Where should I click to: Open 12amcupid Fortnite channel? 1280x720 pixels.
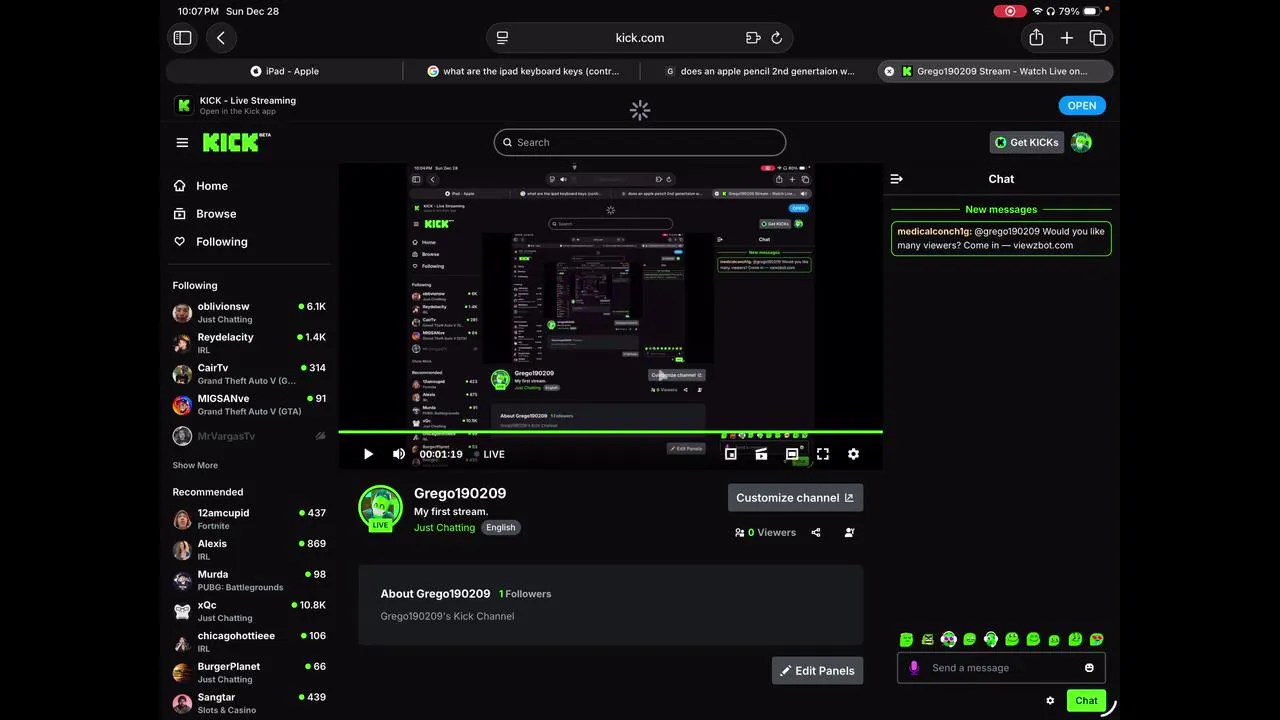coord(249,519)
